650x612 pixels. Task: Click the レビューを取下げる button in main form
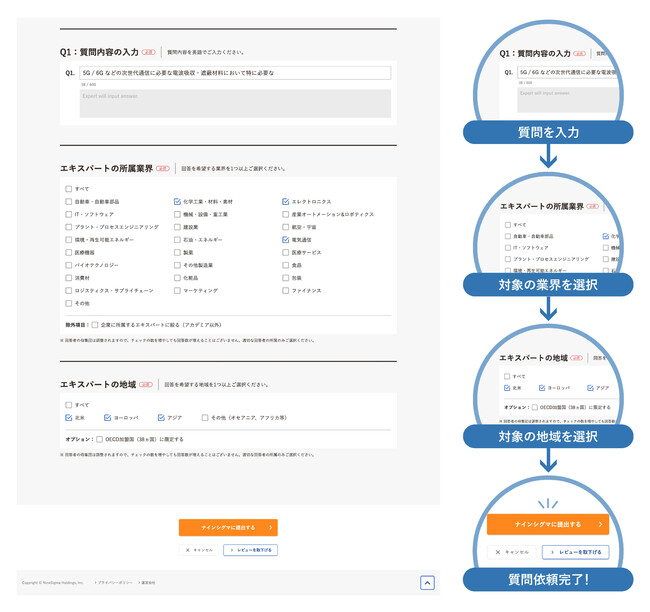tap(250, 550)
